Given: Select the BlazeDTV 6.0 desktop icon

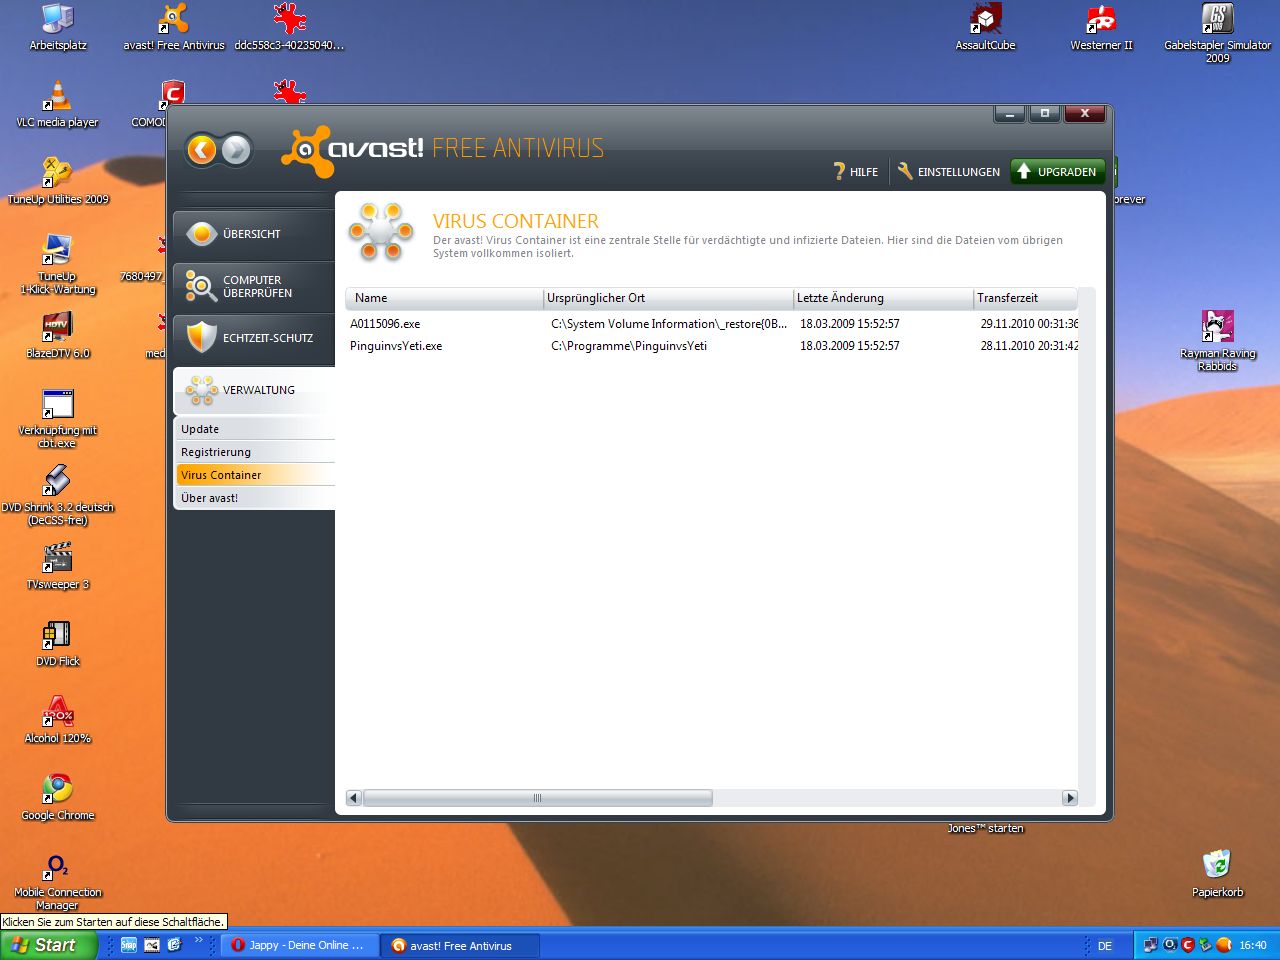Looking at the screenshot, I should pos(58,336).
